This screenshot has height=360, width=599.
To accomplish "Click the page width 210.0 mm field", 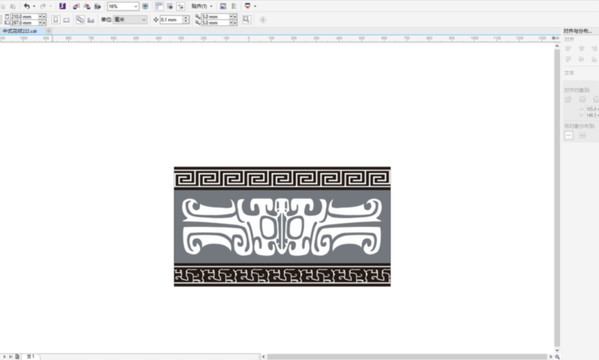I will [25, 17].
